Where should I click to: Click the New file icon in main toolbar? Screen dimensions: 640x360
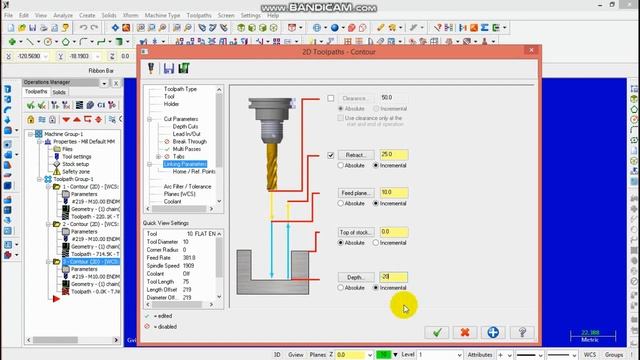[x=11, y=28]
